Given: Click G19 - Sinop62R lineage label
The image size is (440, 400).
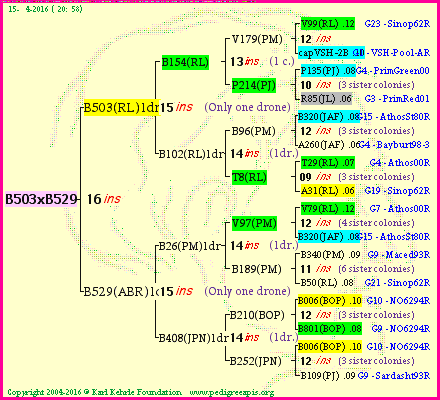Looking at the screenshot, I should pyautogui.click(x=397, y=191).
